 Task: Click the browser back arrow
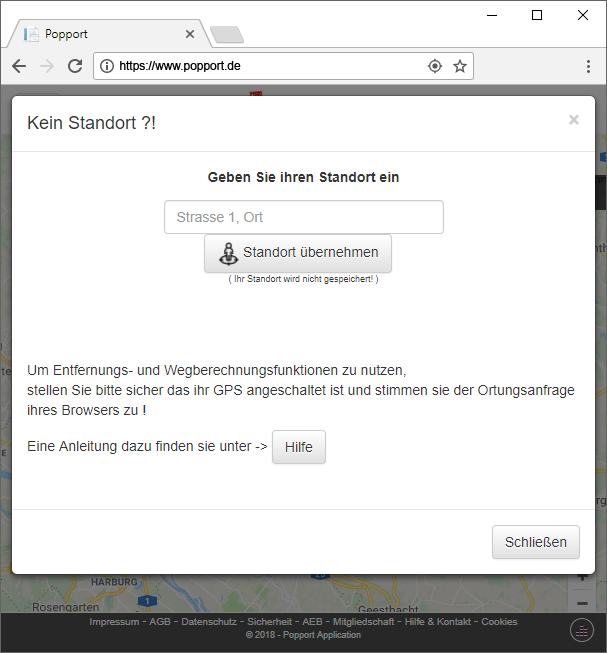coord(19,66)
